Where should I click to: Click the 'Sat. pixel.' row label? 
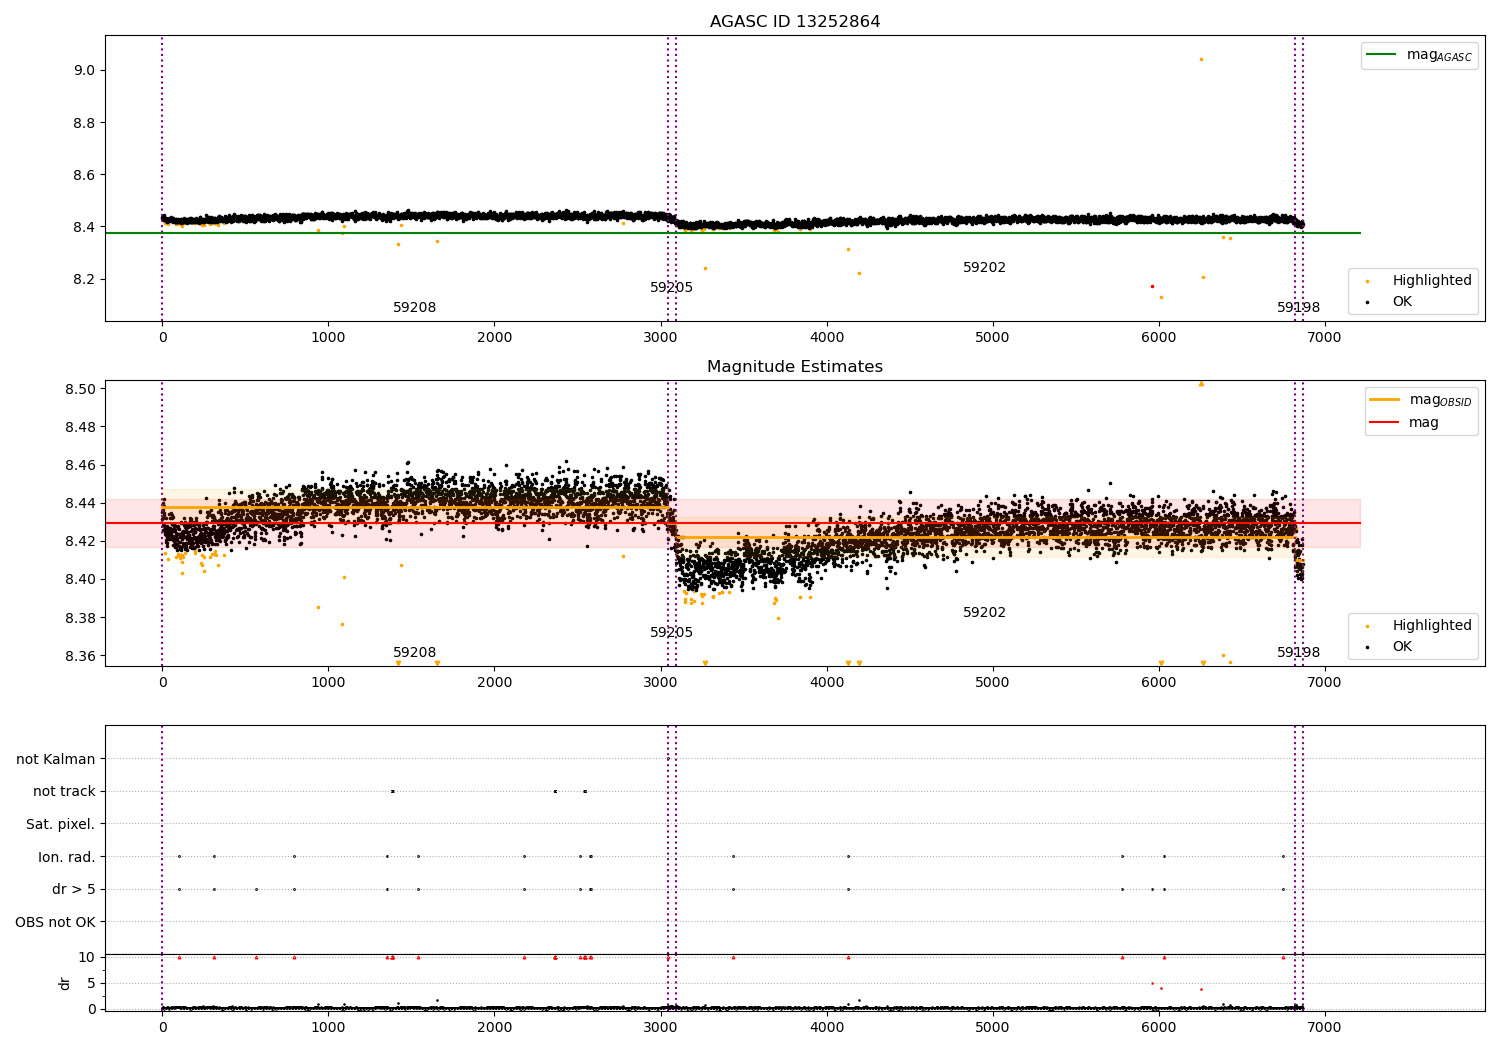[x=61, y=825]
